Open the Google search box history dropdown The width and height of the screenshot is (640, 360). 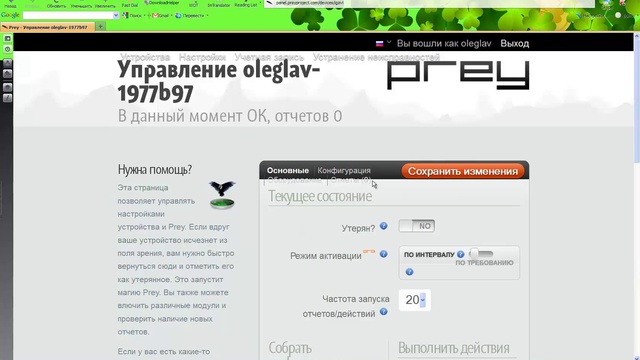coord(116,16)
